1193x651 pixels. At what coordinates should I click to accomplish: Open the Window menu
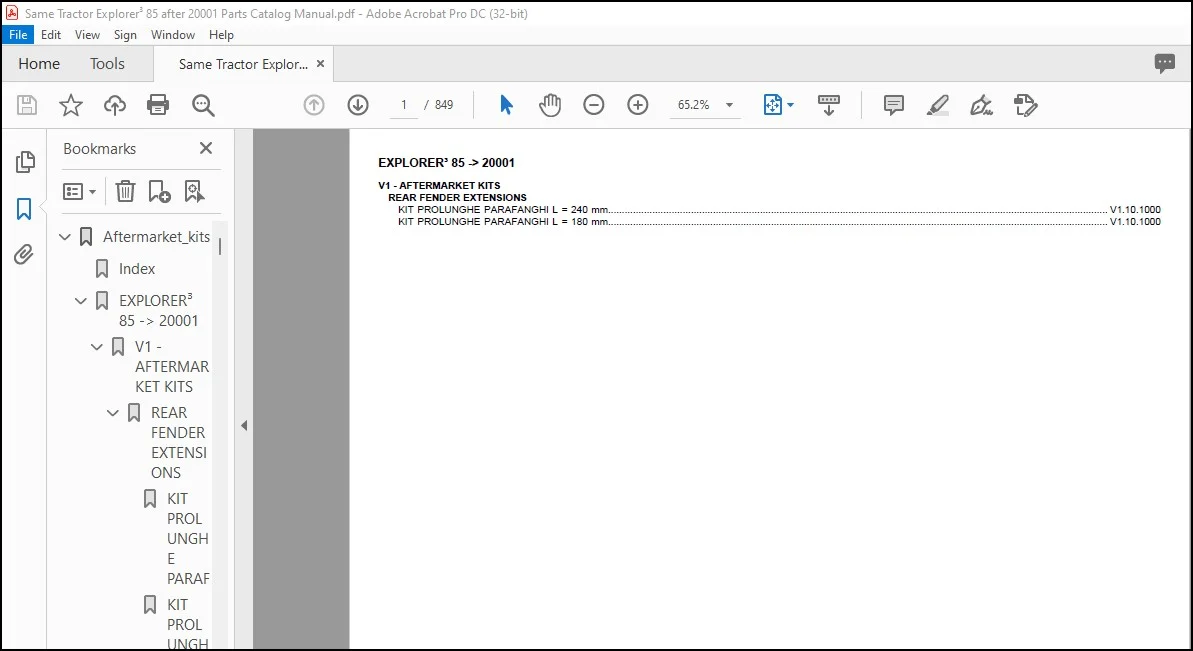173,35
